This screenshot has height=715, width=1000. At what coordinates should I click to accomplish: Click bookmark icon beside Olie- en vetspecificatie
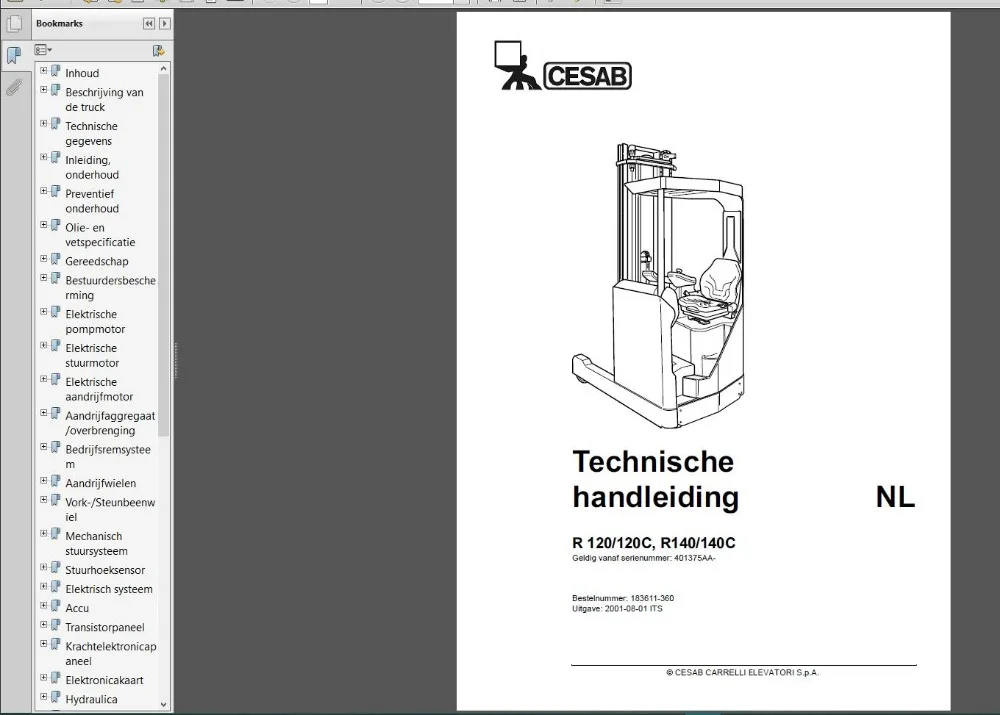point(55,225)
